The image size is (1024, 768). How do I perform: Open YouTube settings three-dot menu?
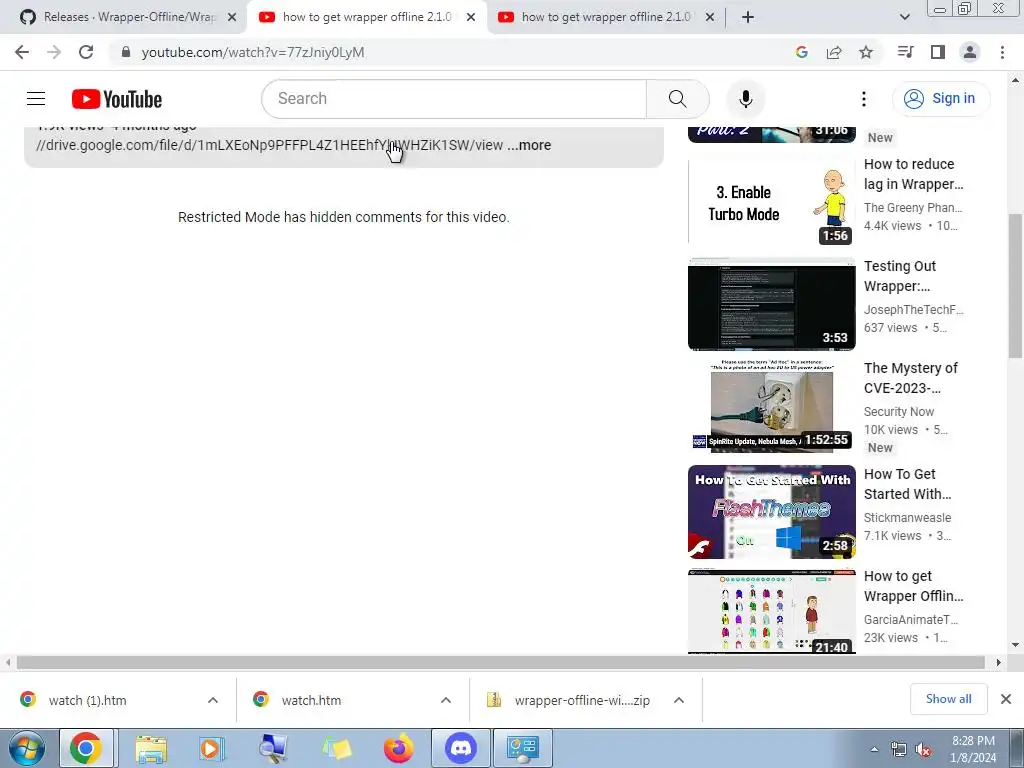pyautogui.click(x=863, y=99)
